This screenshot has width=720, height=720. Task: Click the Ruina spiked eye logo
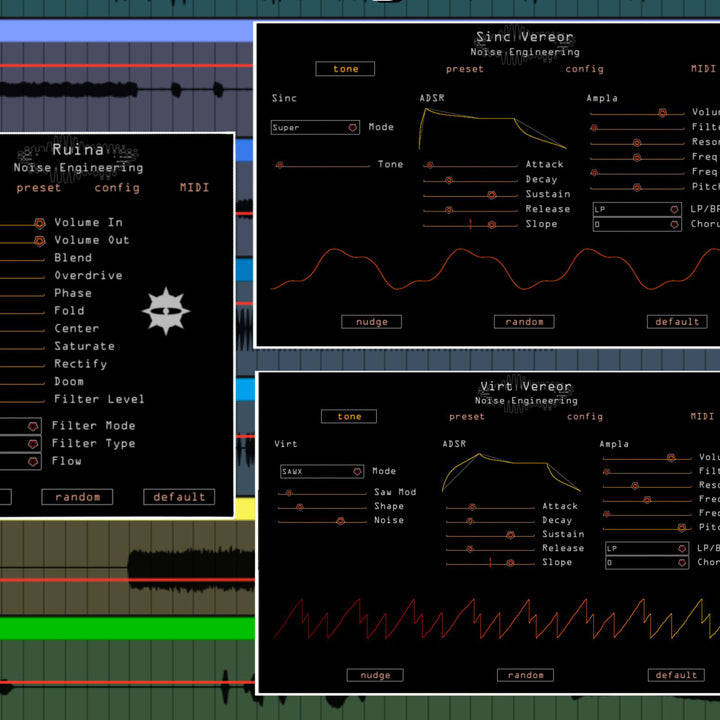pyautogui.click(x=166, y=311)
